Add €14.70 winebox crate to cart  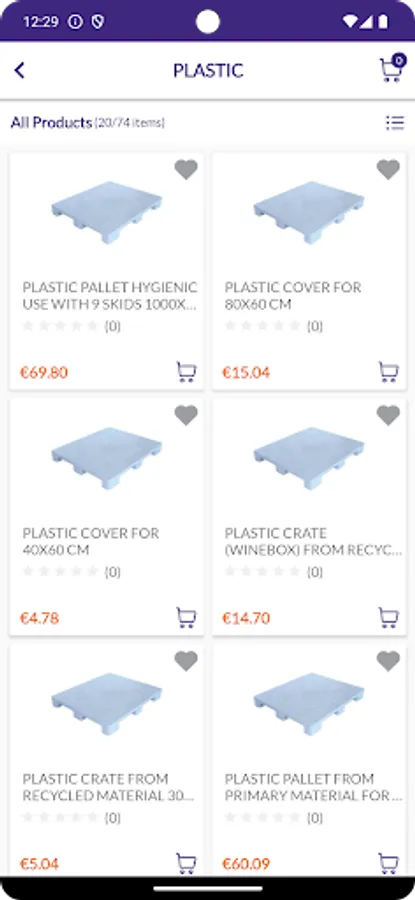tap(389, 618)
